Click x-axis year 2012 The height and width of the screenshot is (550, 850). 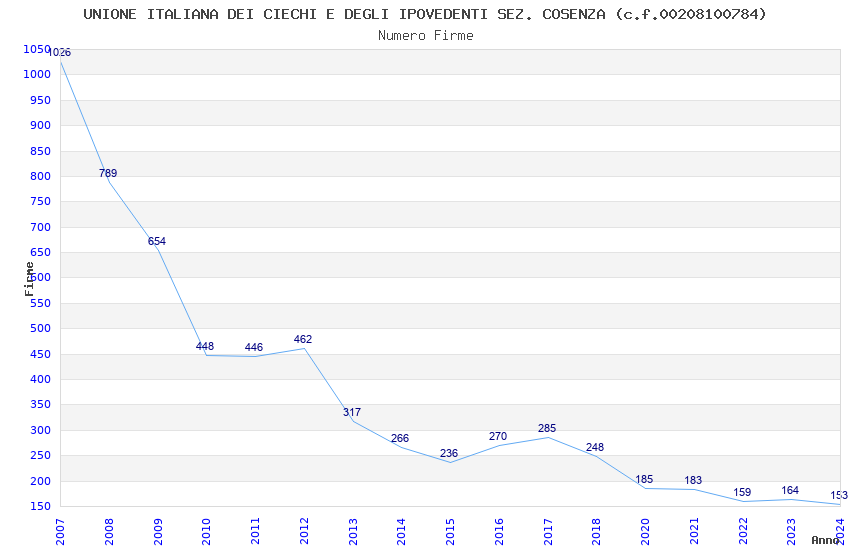(304, 532)
